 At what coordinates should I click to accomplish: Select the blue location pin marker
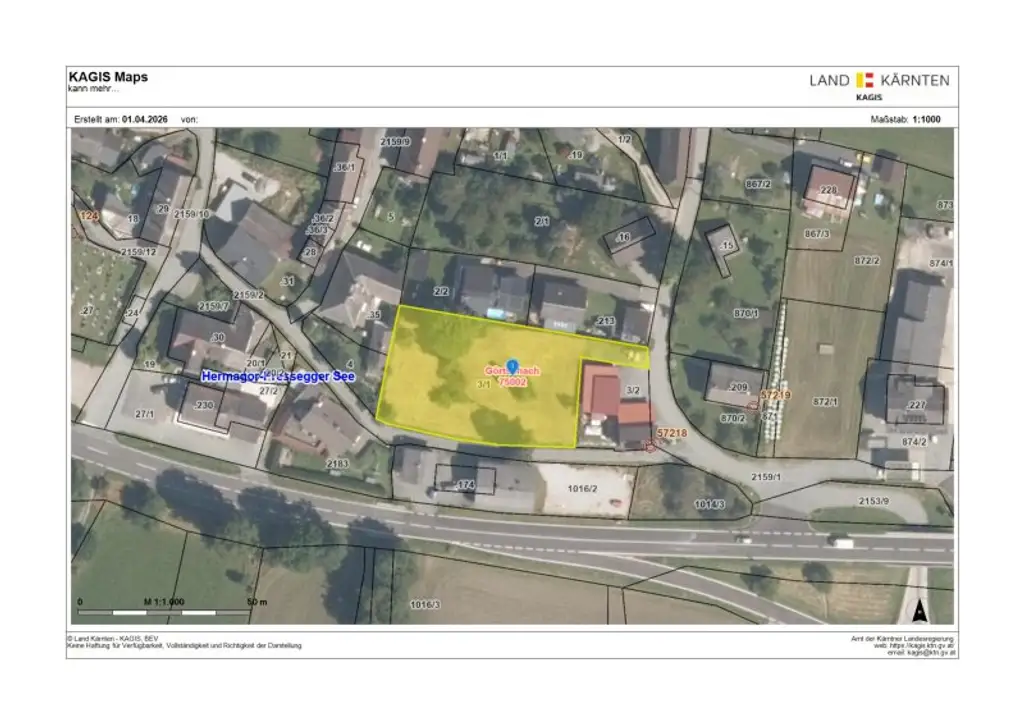(x=511, y=366)
